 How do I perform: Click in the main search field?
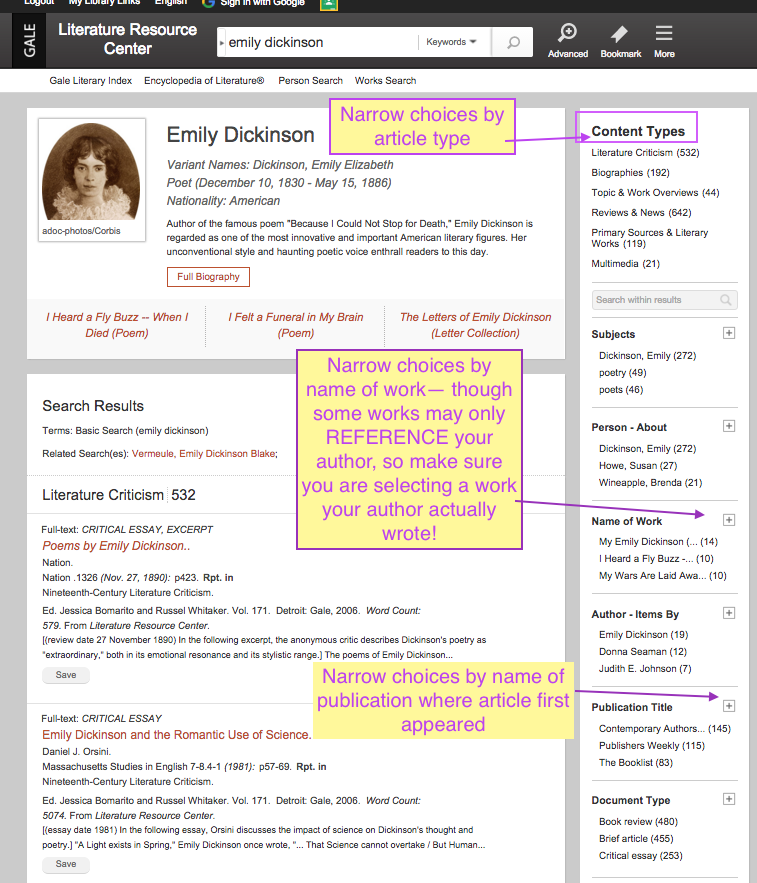coord(321,42)
